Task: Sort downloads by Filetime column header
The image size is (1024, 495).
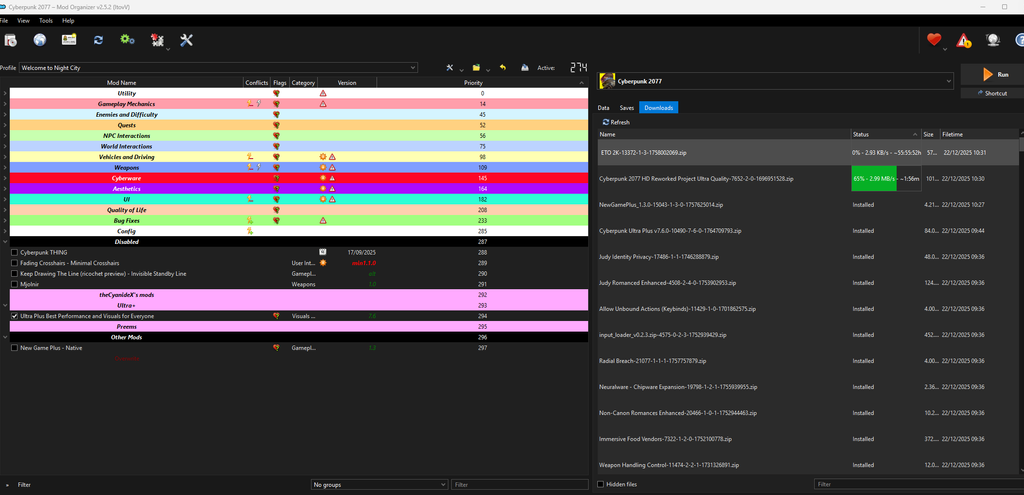Action: click(x=978, y=134)
